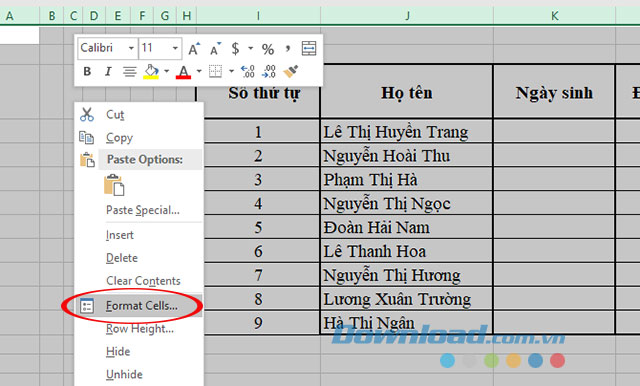Screen dimensions: 640x386
Task: Apply Comma Style format
Action: [288, 49]
